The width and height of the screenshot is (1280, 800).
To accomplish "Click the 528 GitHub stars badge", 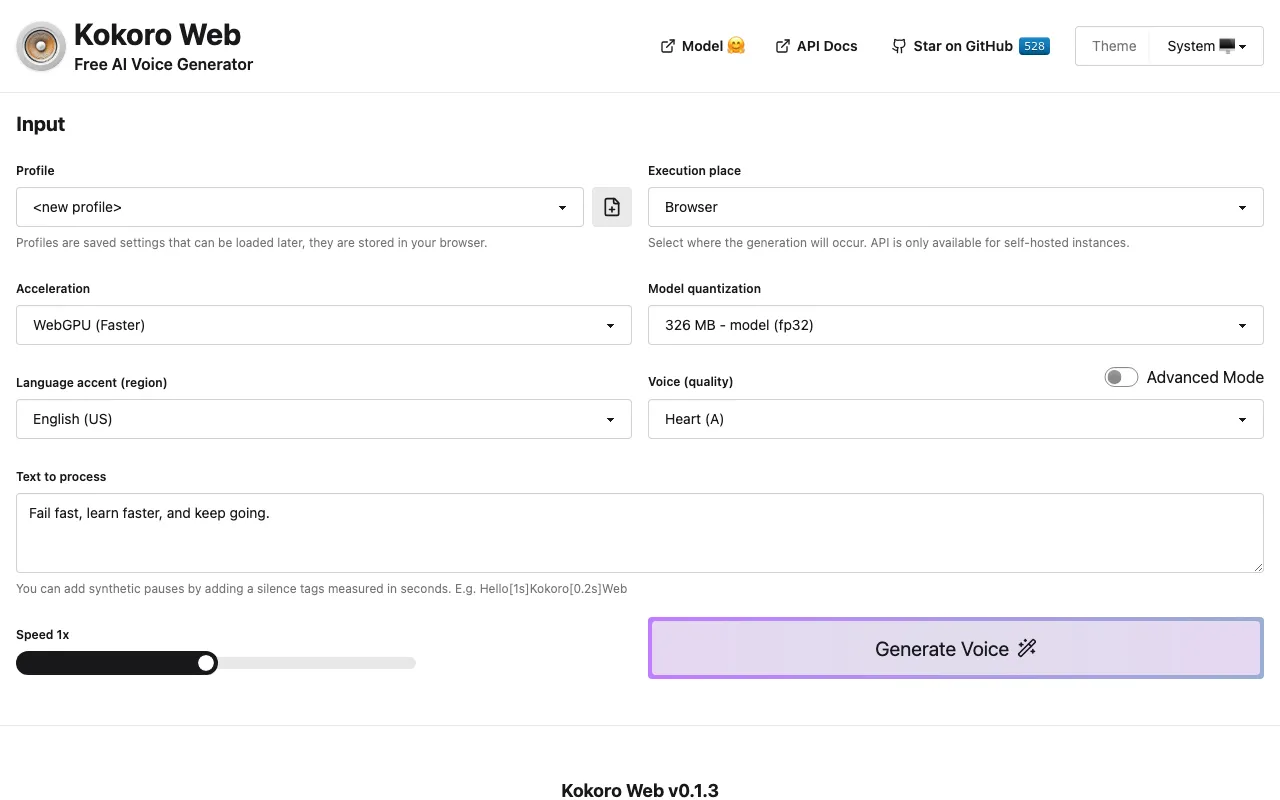I will point(1034,46).
